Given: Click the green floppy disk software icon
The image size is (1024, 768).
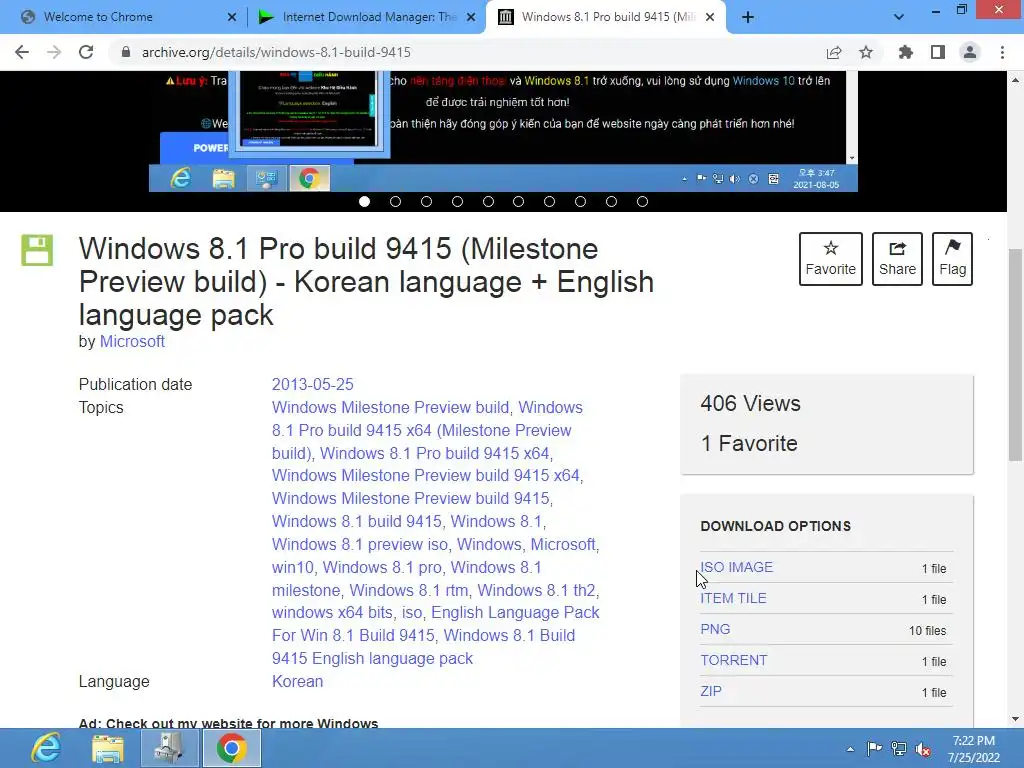Looking at the screenshot, I should click(x=37, y=250).
